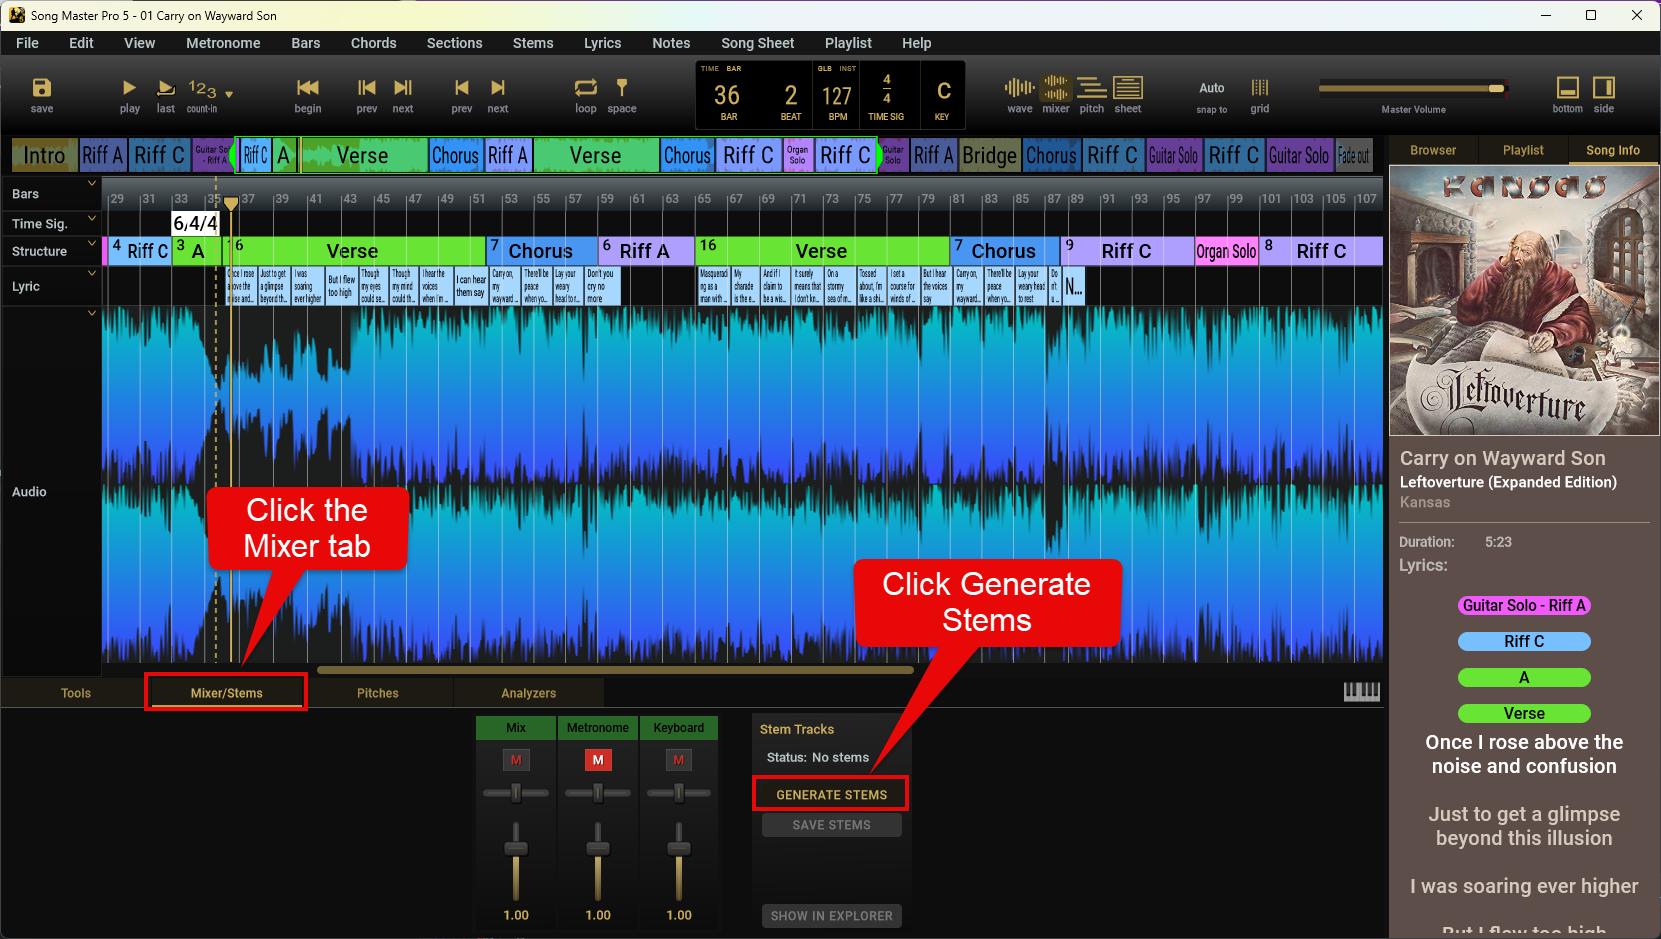Click the save icon in toolbar
This screenshot has width=1661, height=939.
(x=42, y=88)
